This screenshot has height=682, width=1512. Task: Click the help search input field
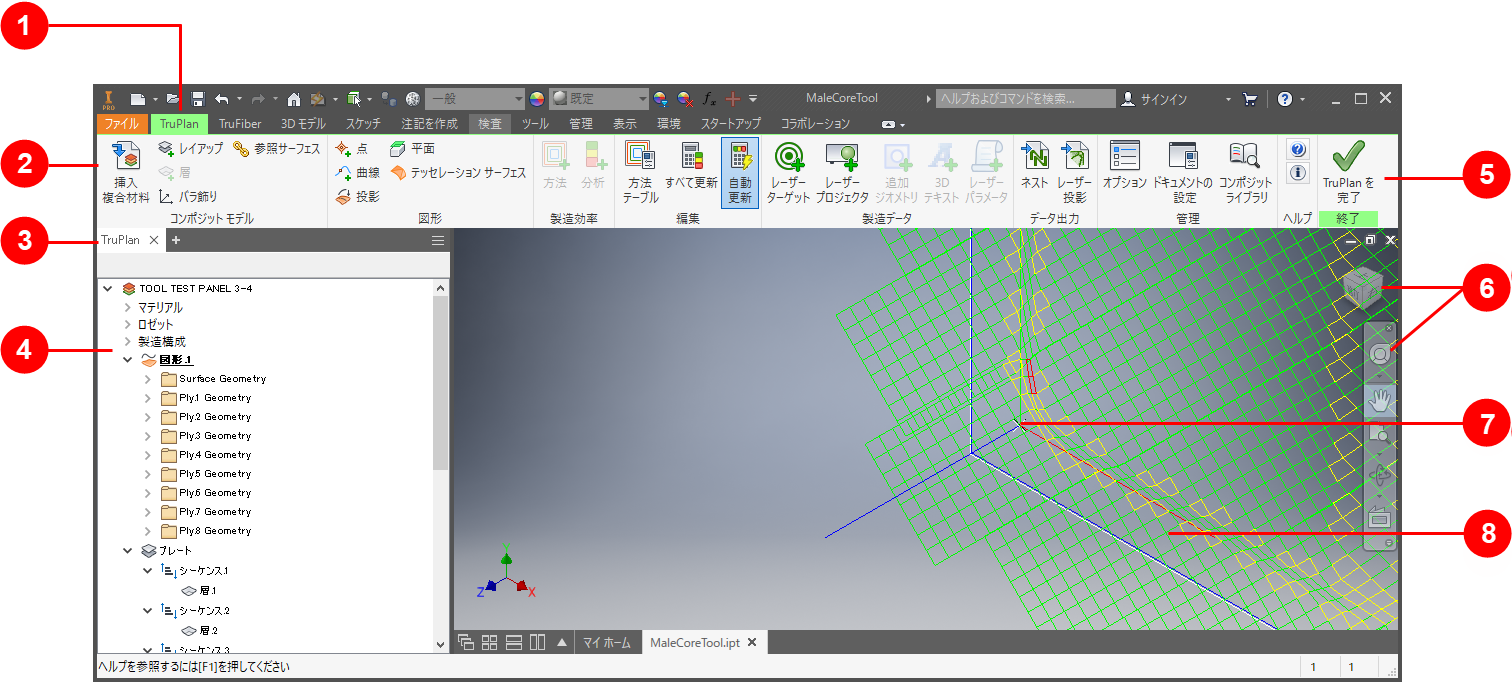click(x=1025, y=99)
